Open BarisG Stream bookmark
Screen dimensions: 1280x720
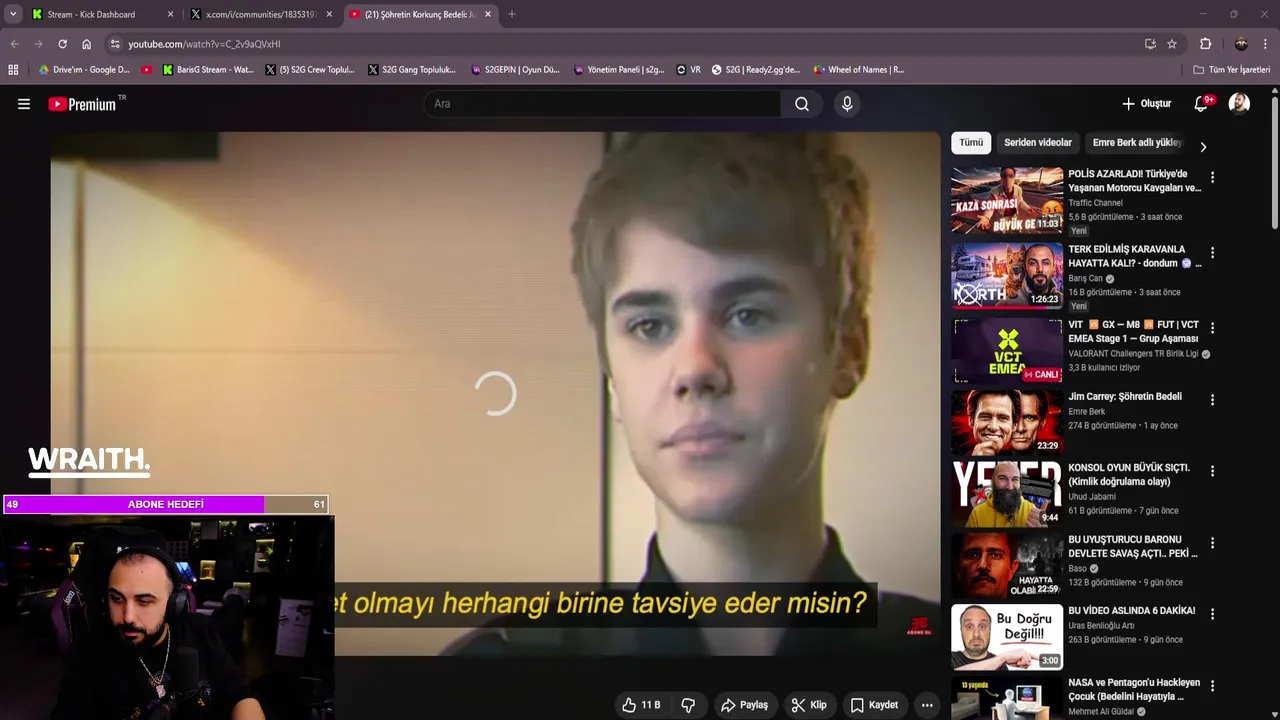[x=208, y=70]
